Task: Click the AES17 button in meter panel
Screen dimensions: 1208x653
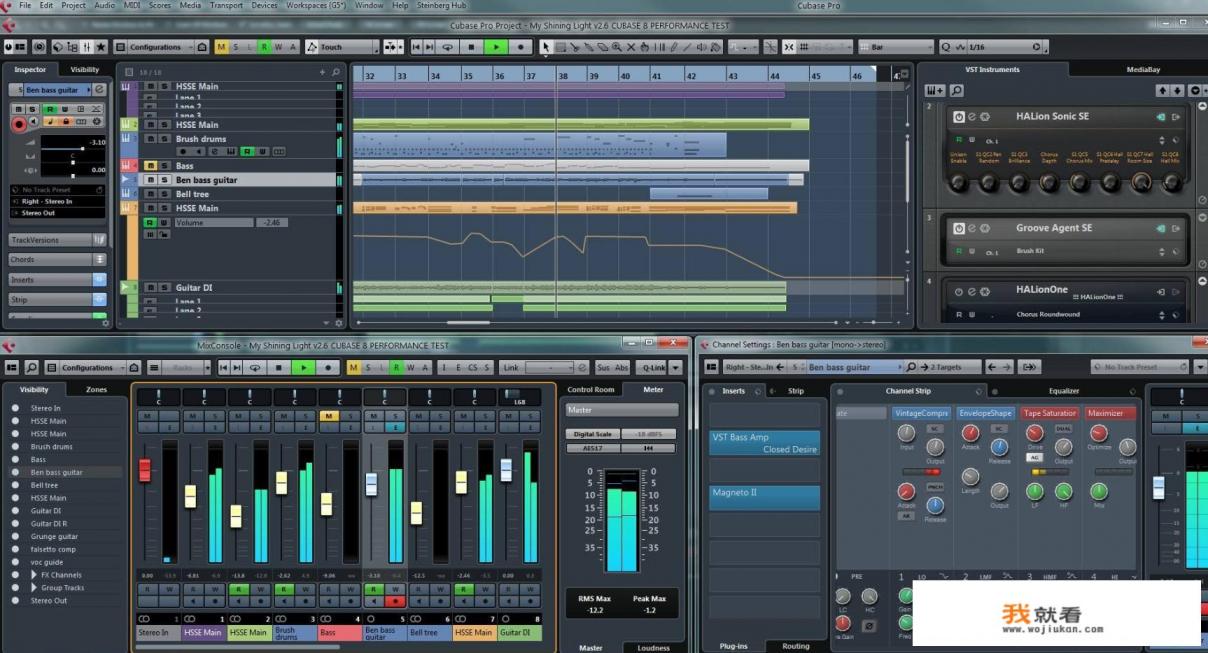Action: [x=591, y=448]
